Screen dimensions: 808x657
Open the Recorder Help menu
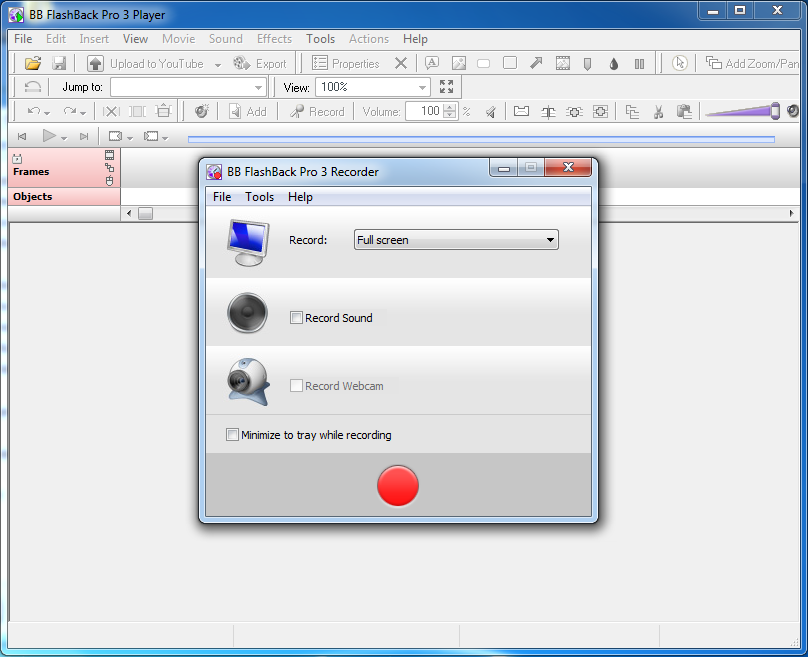click(300, 197)
